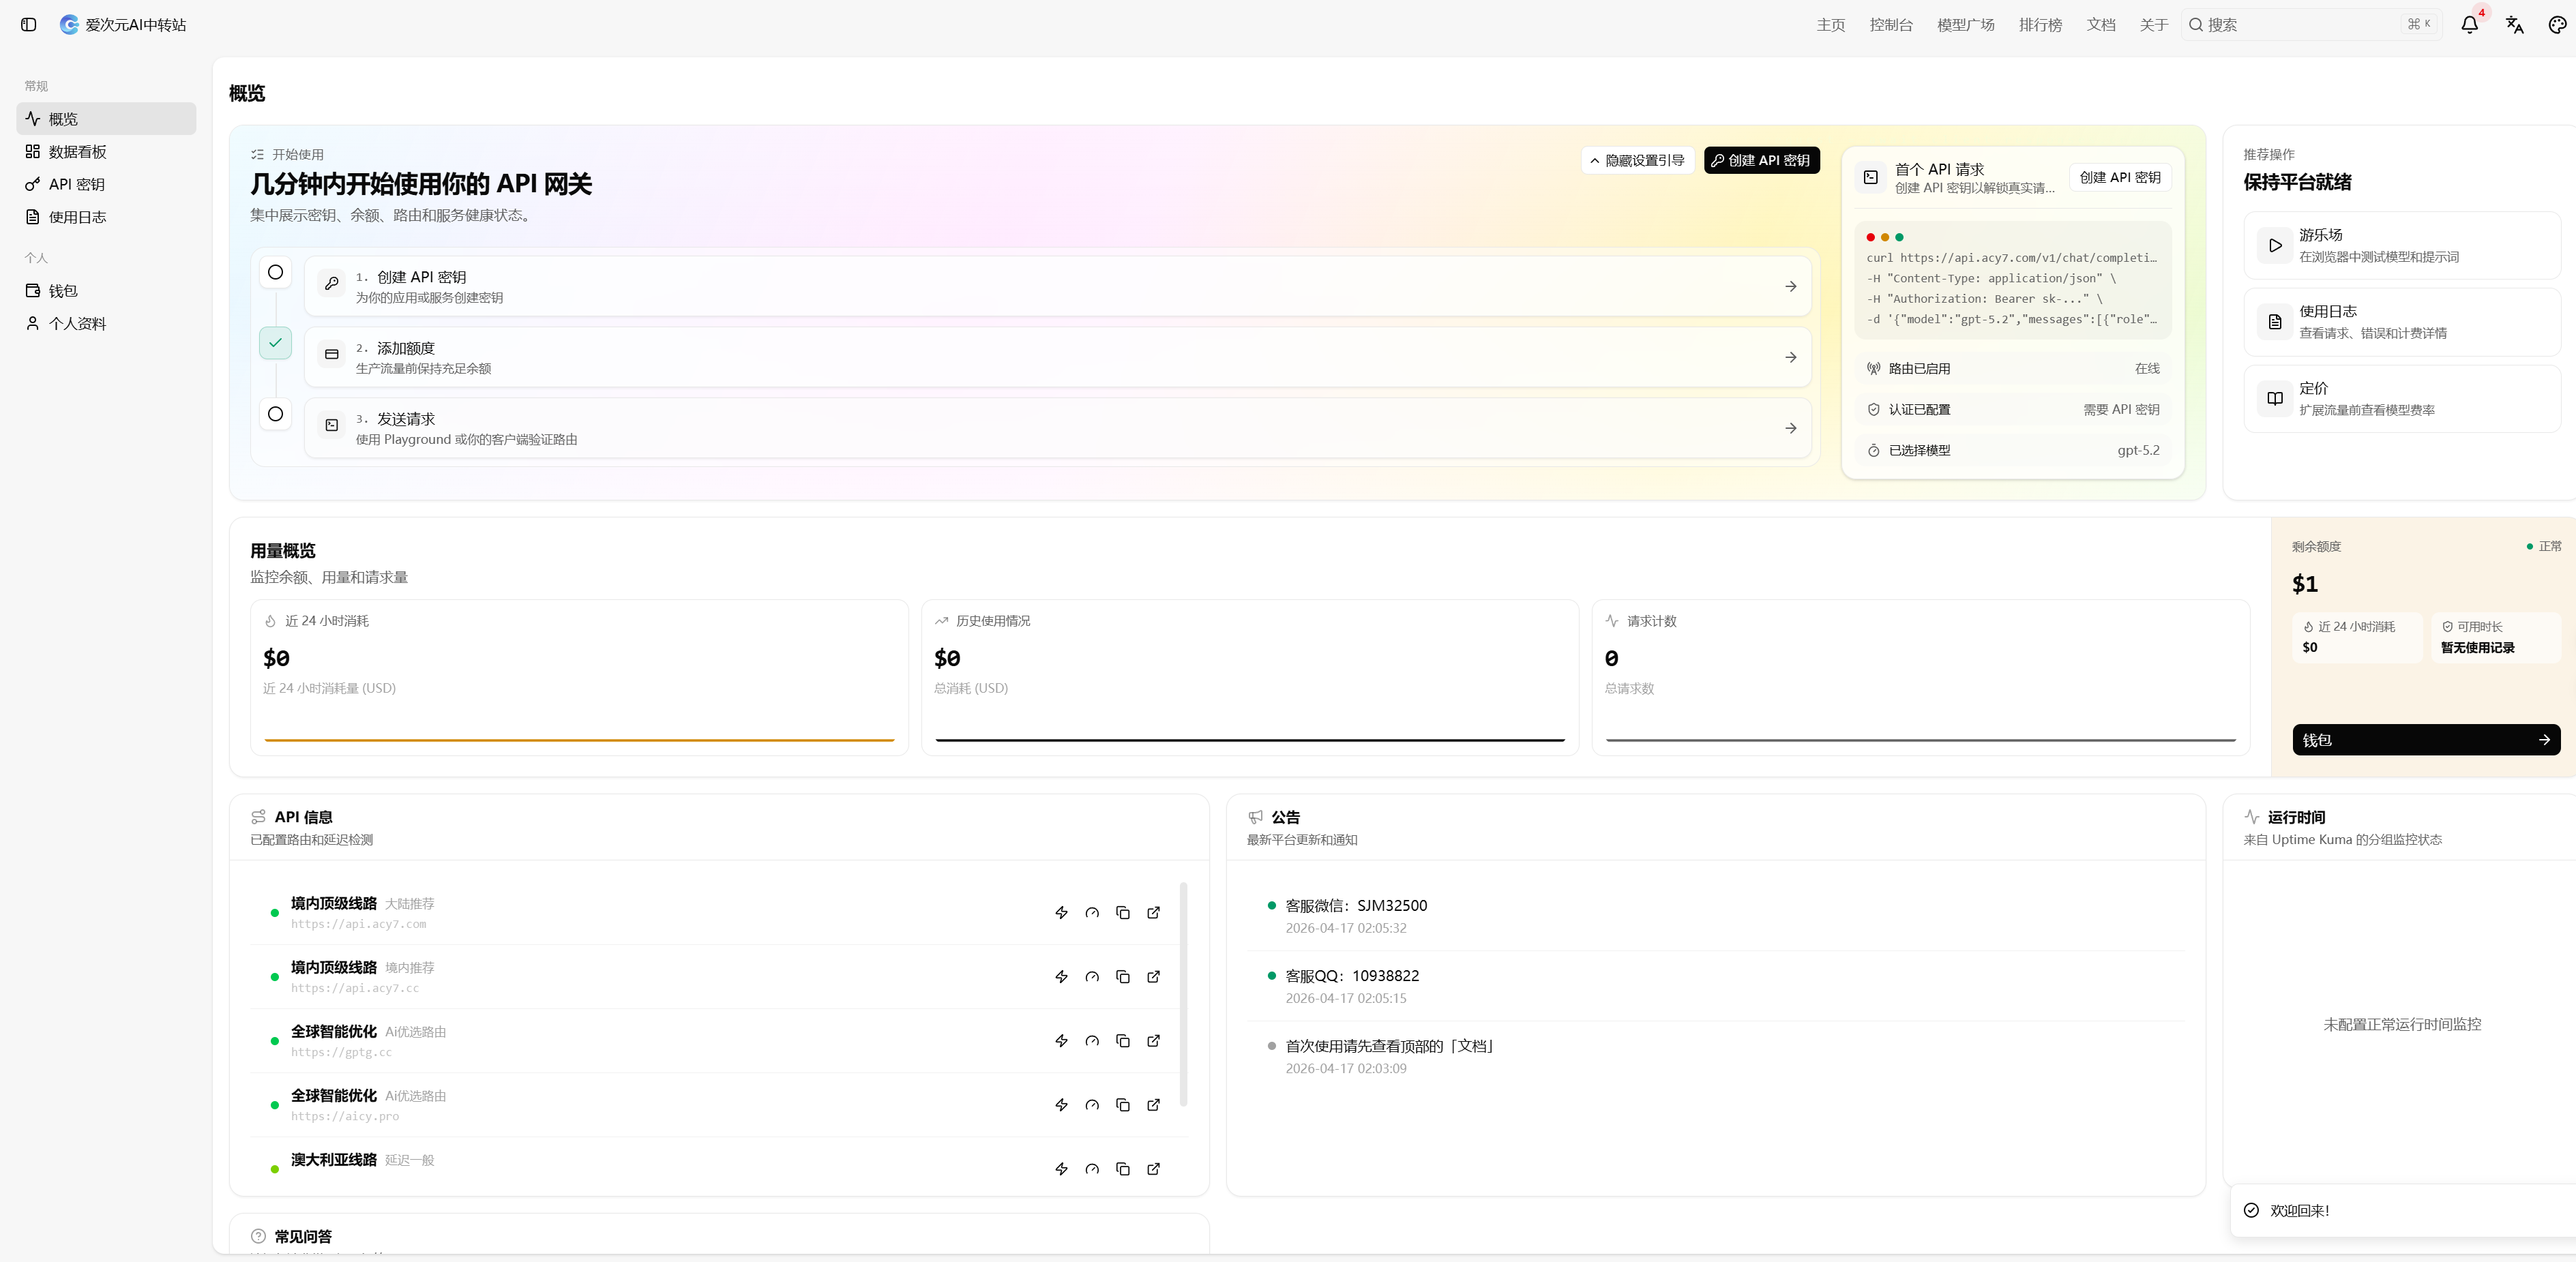Focus the 搜索 search field

tap(2310, 25)
